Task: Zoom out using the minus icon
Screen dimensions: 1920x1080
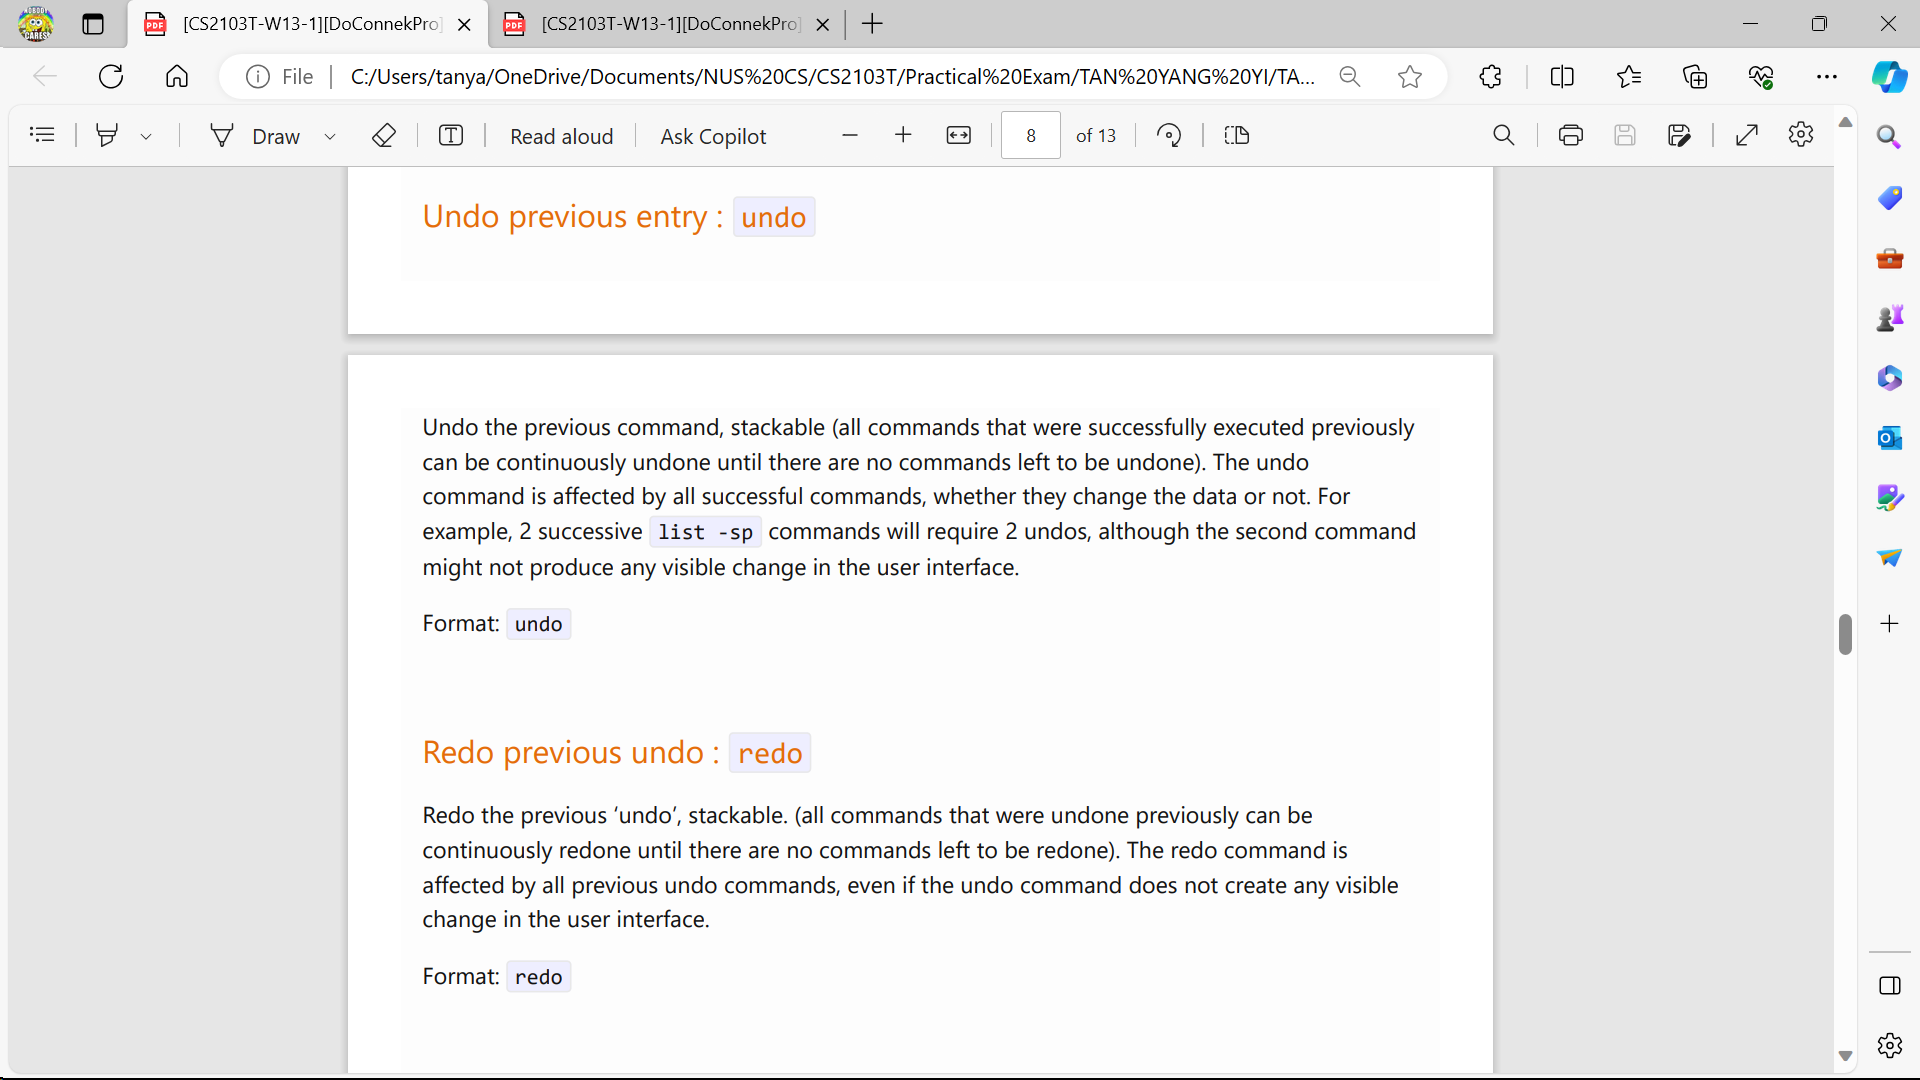Action: [x=850, y=135]
